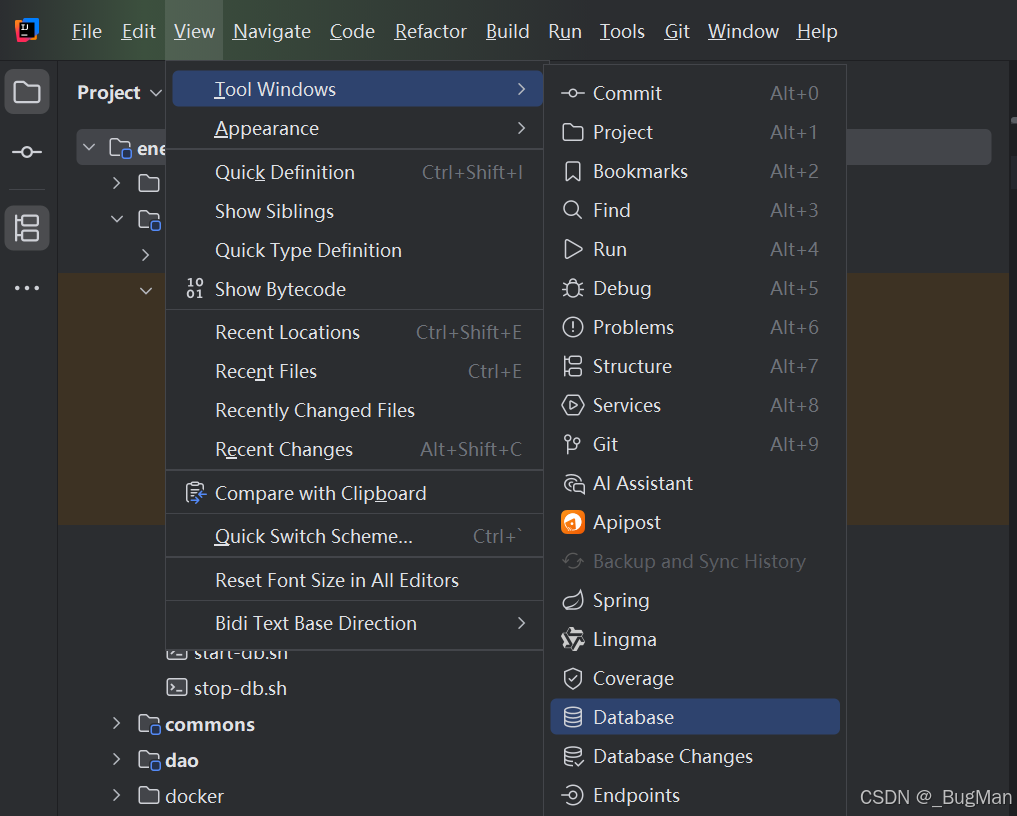Open the Project view dropdown
1017x816 pixels.
pyautogui.click(x=156, y=93)
